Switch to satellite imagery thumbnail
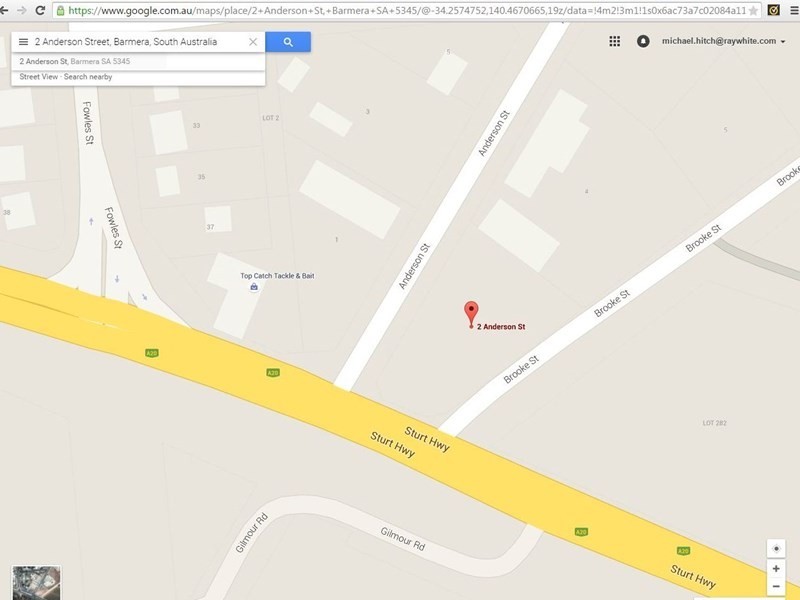 pos(36,583)
